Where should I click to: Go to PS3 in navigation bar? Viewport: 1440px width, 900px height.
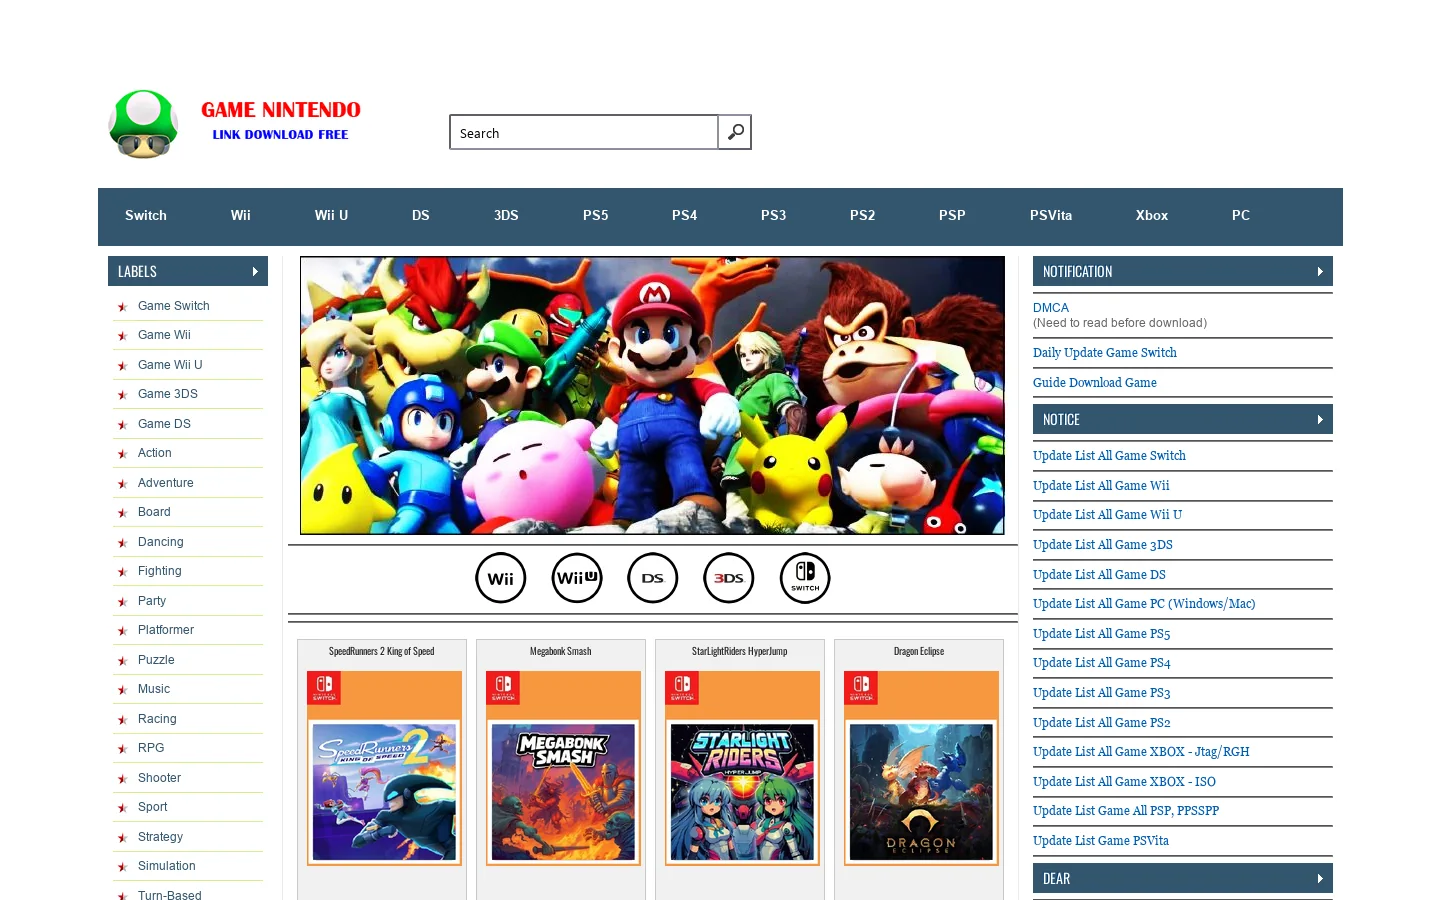773,215
